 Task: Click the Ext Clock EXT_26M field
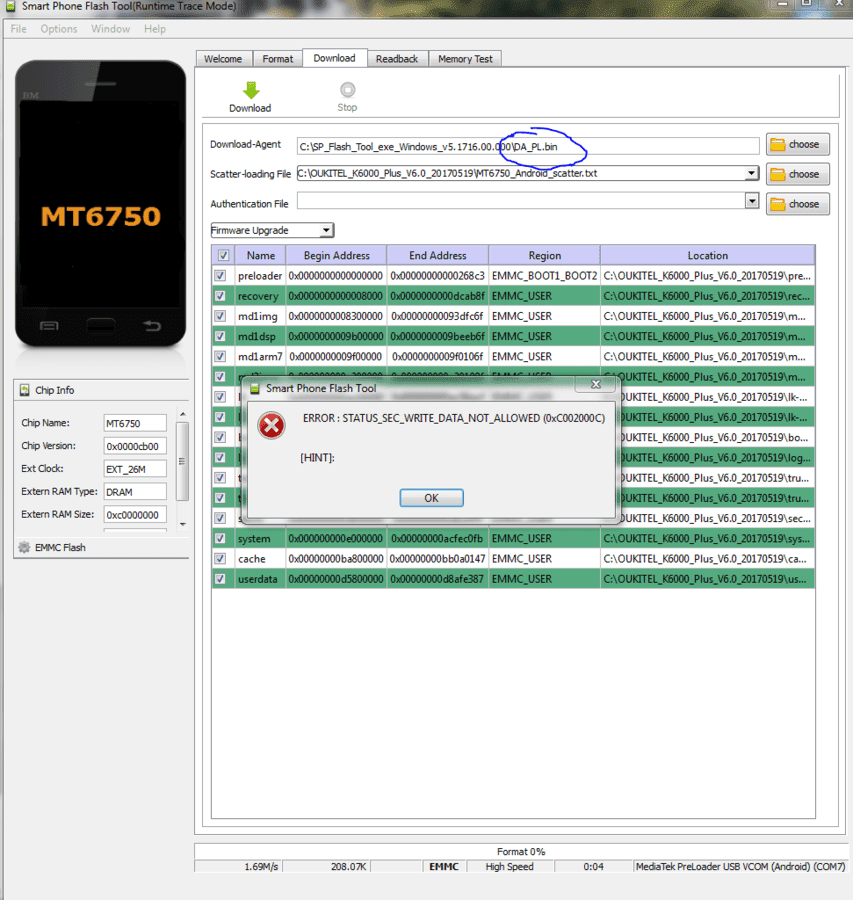135,469
